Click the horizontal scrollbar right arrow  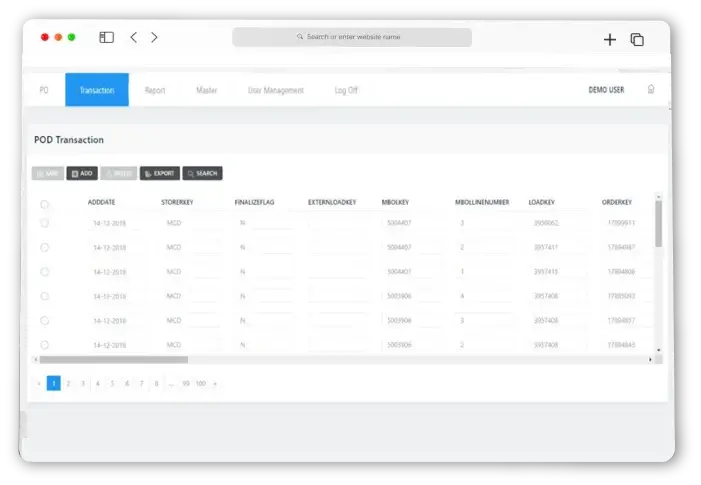[x=650, y=359]
